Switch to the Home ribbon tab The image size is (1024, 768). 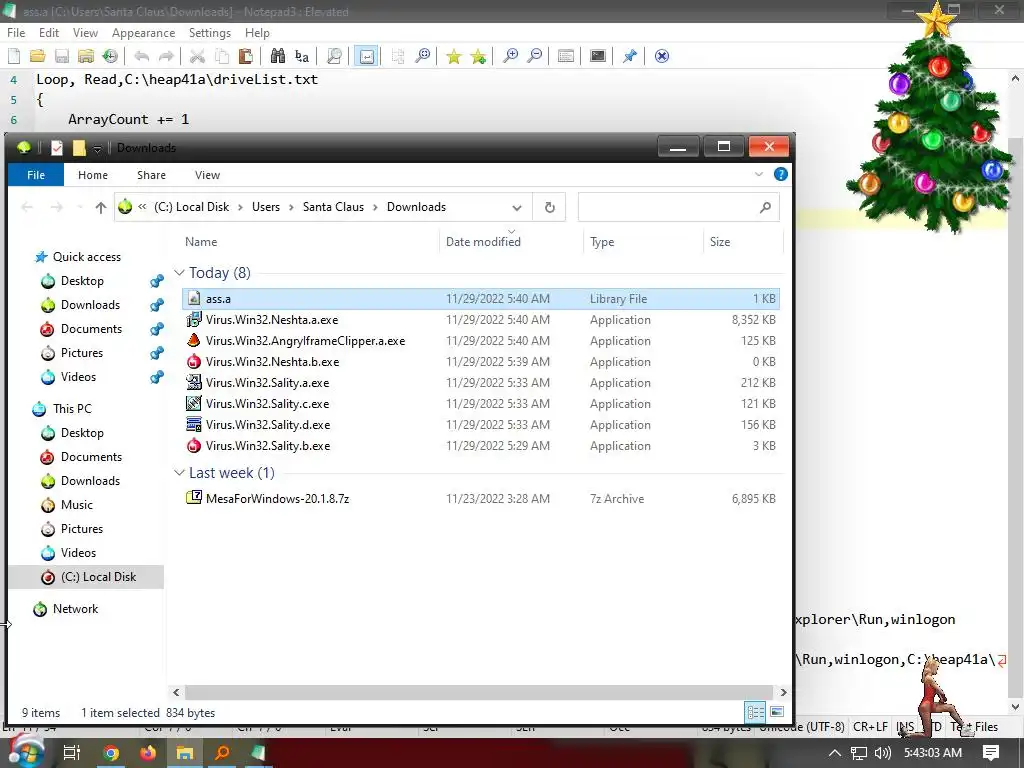point(93,175)
